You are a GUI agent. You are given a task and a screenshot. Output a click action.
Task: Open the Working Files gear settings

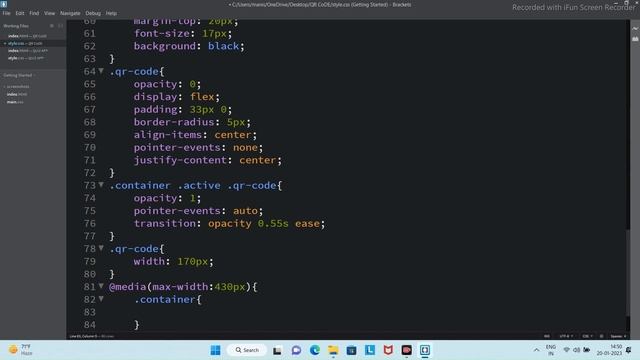tap(52, 26)
